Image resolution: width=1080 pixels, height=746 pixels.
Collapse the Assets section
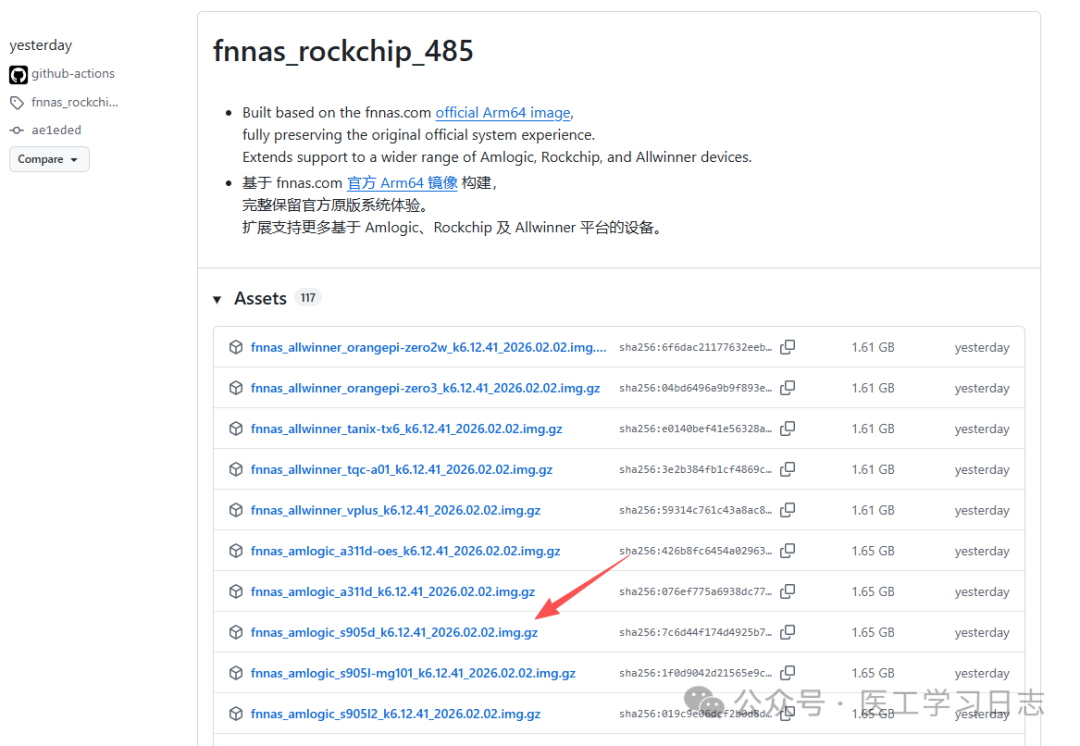217,299
